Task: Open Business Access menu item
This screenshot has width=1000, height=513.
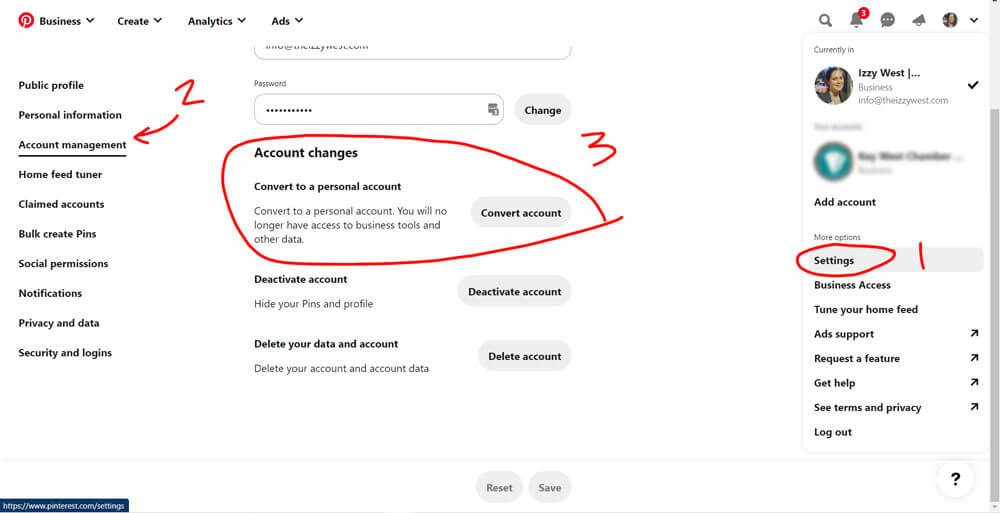Action: (852, 285)
